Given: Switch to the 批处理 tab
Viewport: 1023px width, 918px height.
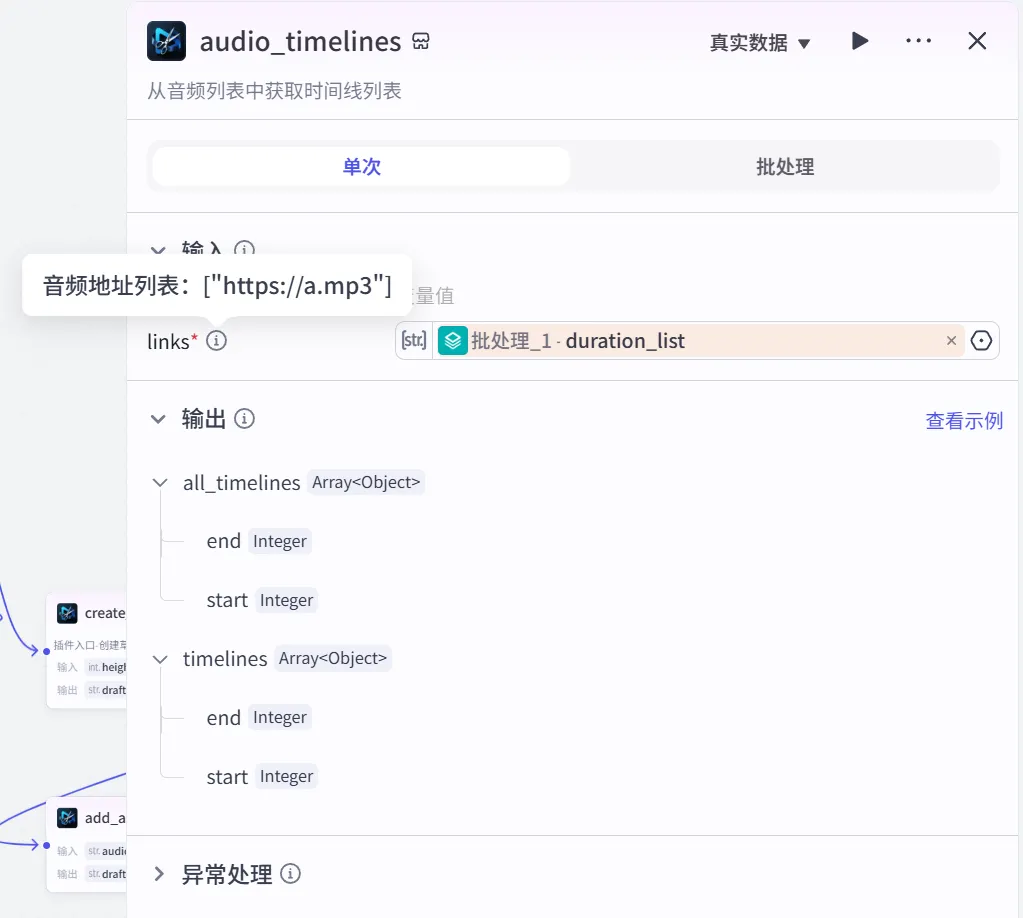Looking at the screenshot, I should tap(785, 166).
